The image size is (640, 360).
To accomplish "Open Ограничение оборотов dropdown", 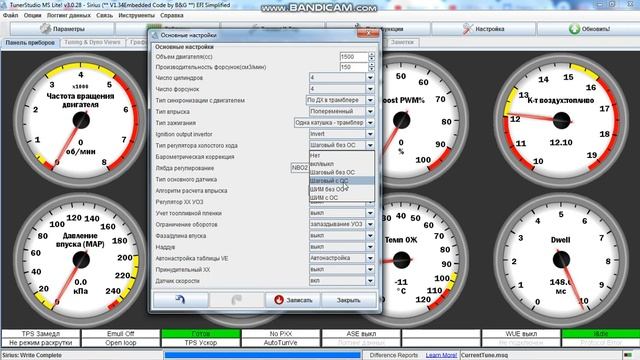I will 370,224.
